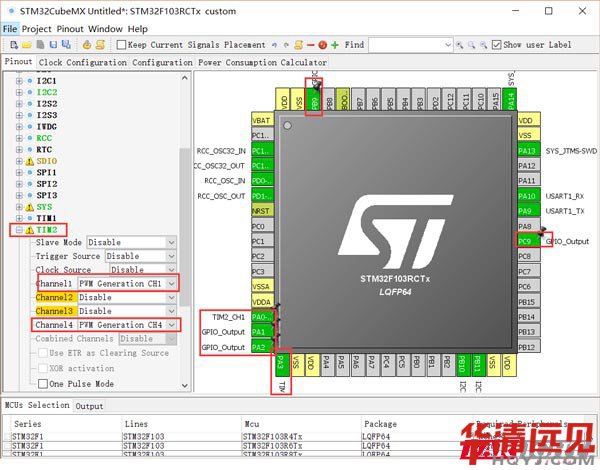Image resolution: width=600 pixels, height=470 pixels.
Task: Click the green plus toolbar icon
Action: coord(335,45)
